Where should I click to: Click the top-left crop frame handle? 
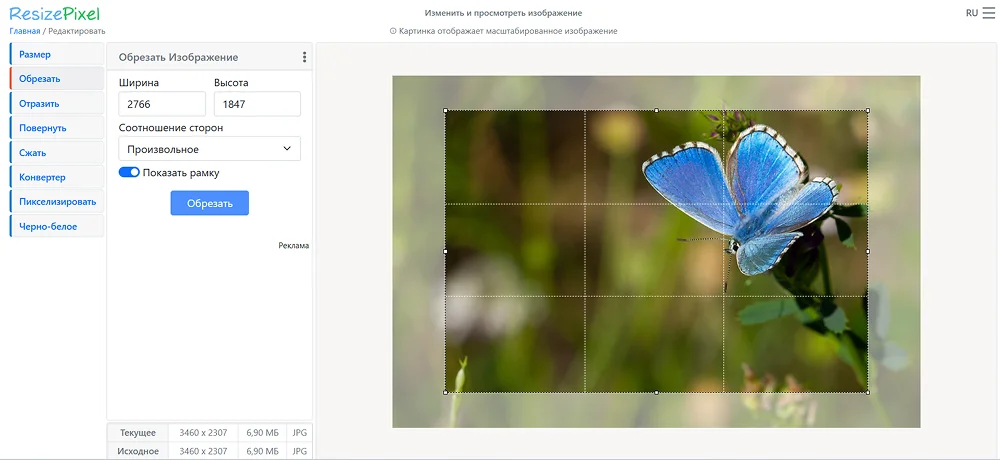[445, 111]
